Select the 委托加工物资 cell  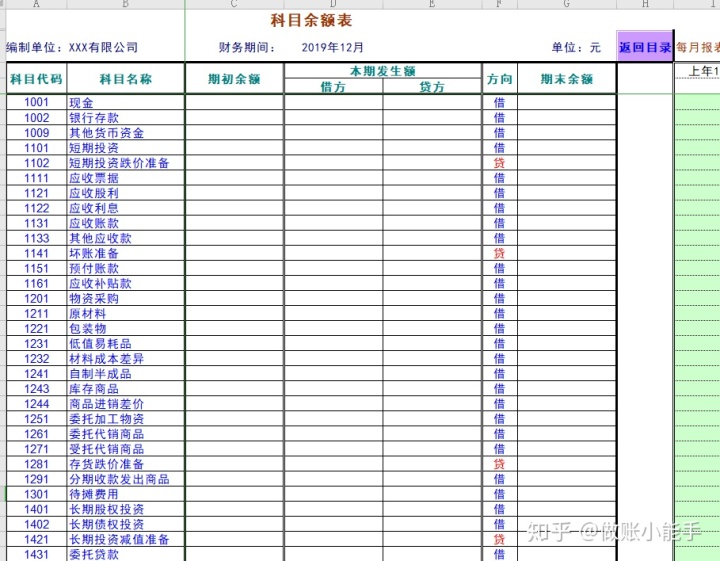tap(125, 419)
